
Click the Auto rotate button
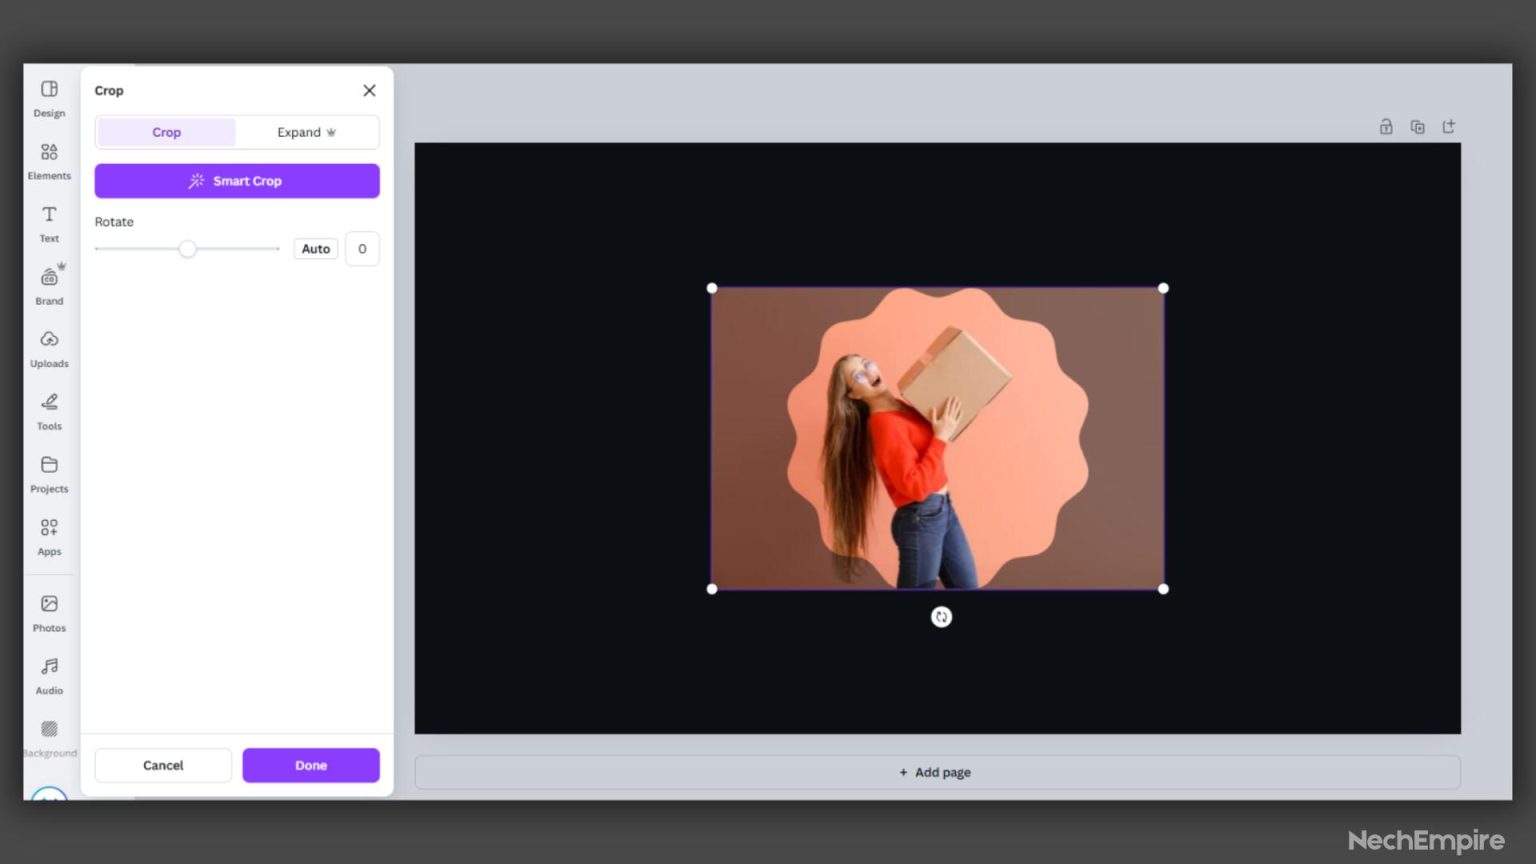point(315,248)
